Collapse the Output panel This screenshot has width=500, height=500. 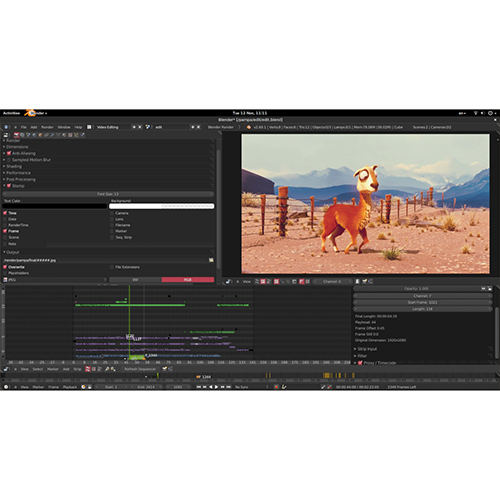coord(12,252)
